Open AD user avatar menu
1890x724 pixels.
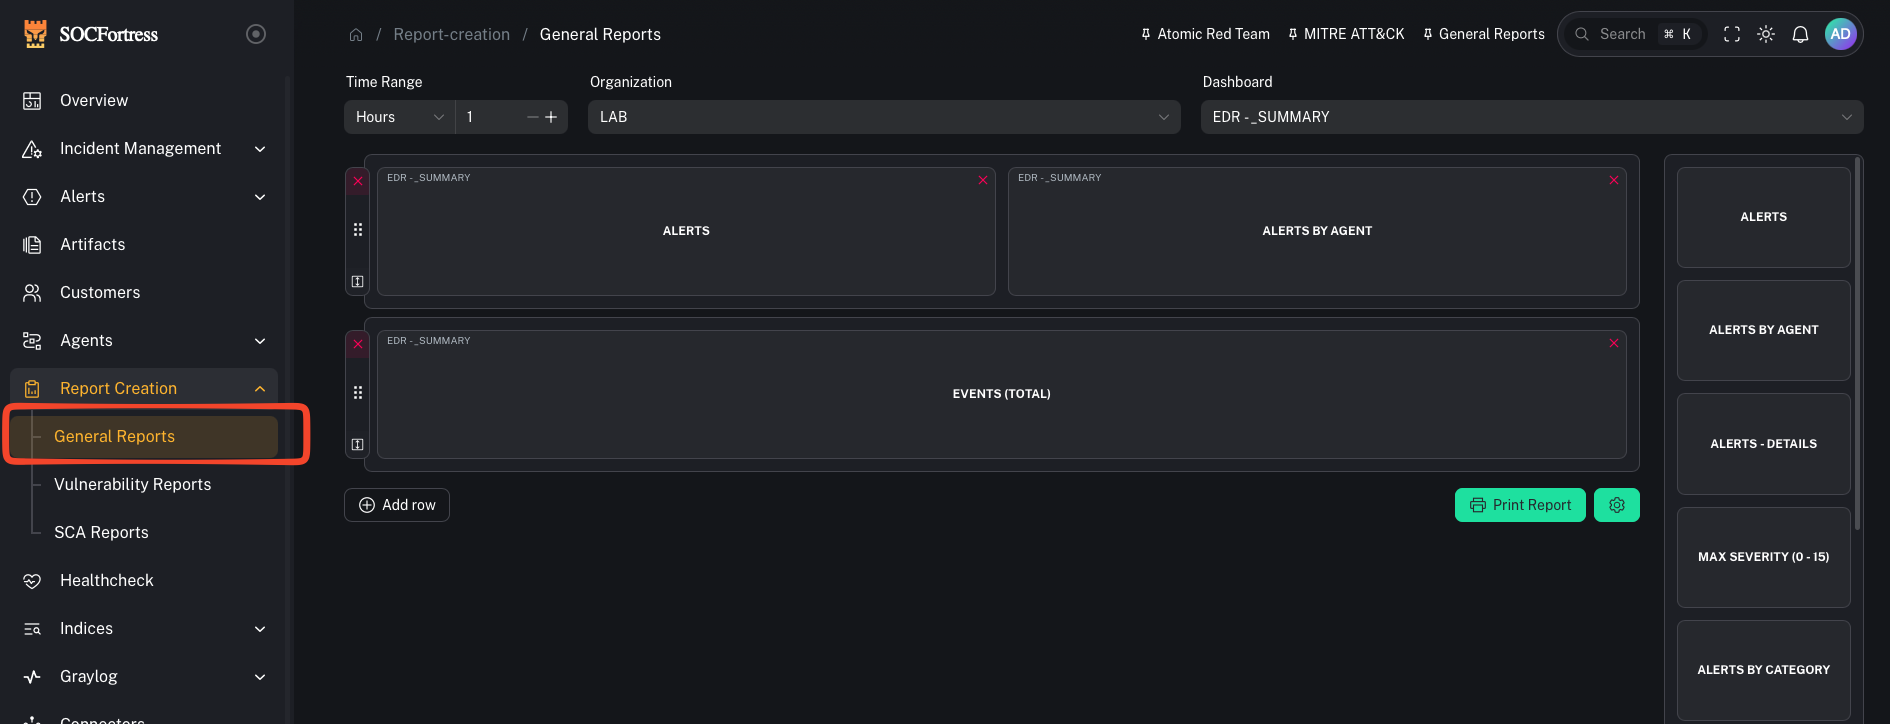[1840, 34]
